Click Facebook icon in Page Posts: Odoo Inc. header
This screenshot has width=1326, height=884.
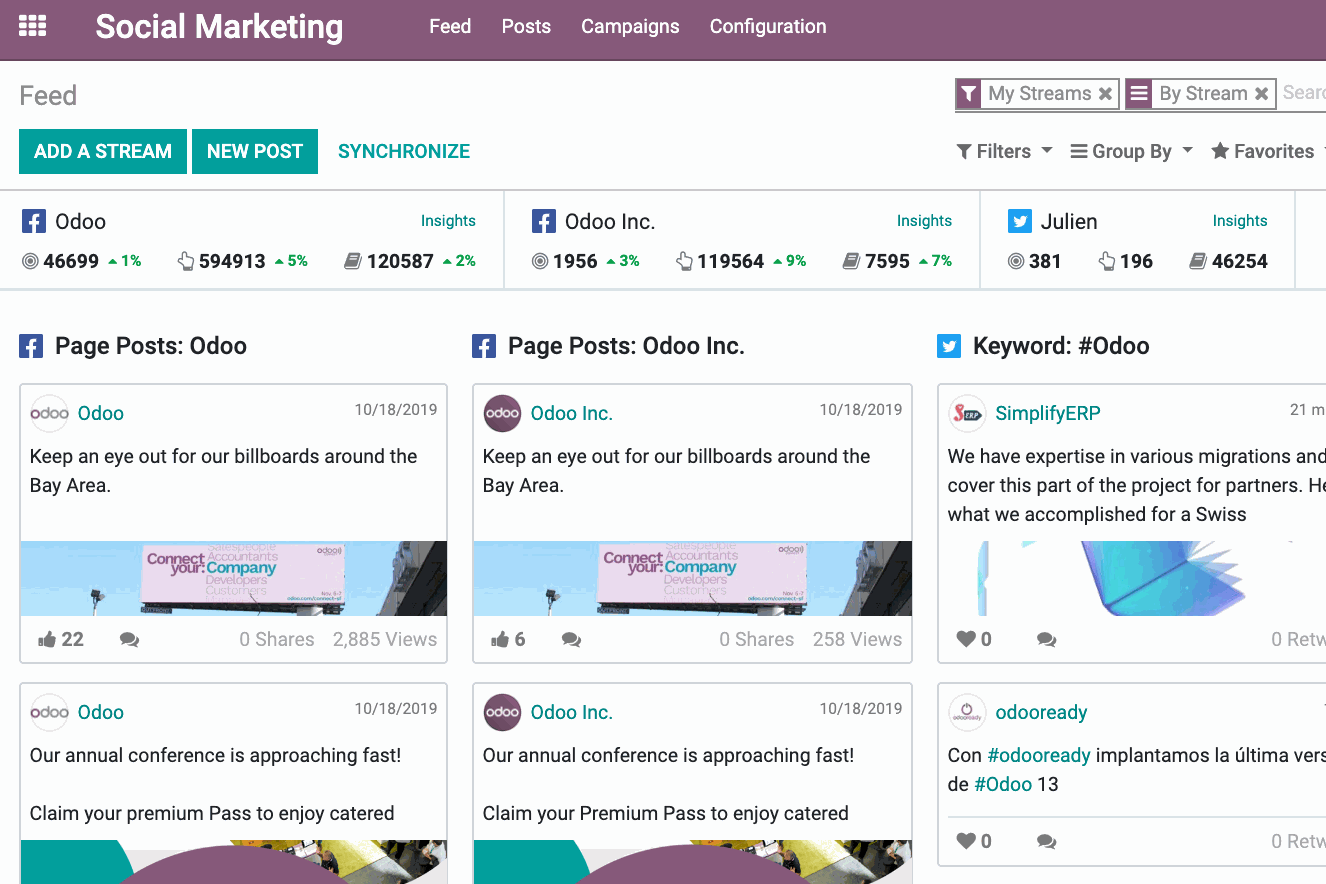tap(484, 347)
